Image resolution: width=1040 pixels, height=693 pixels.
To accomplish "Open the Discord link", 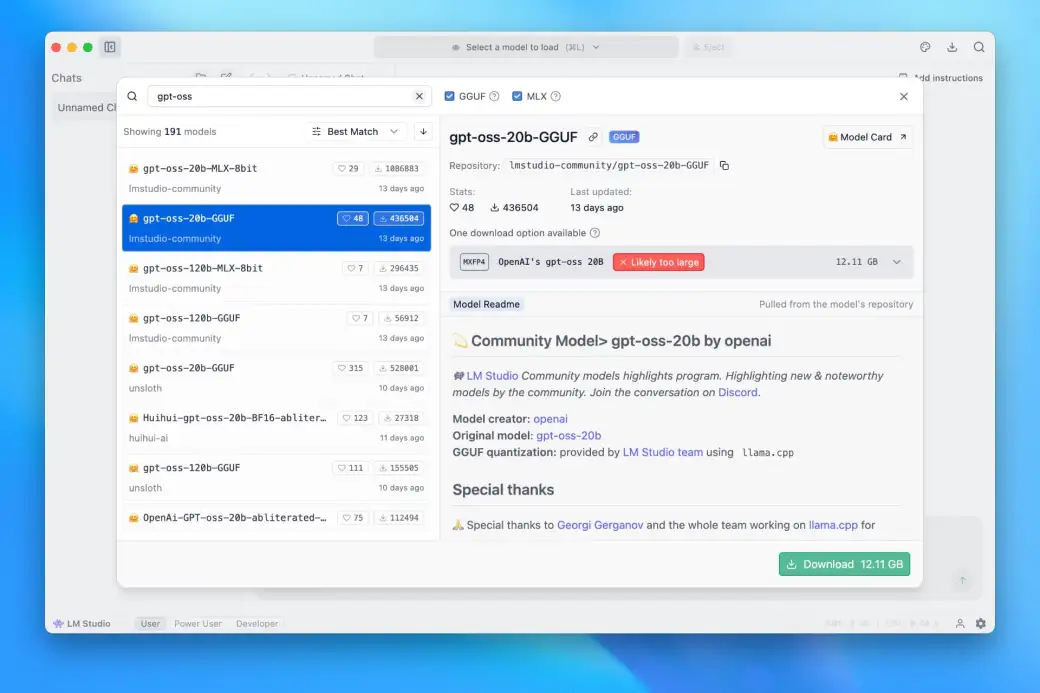I will pos(738,392).
